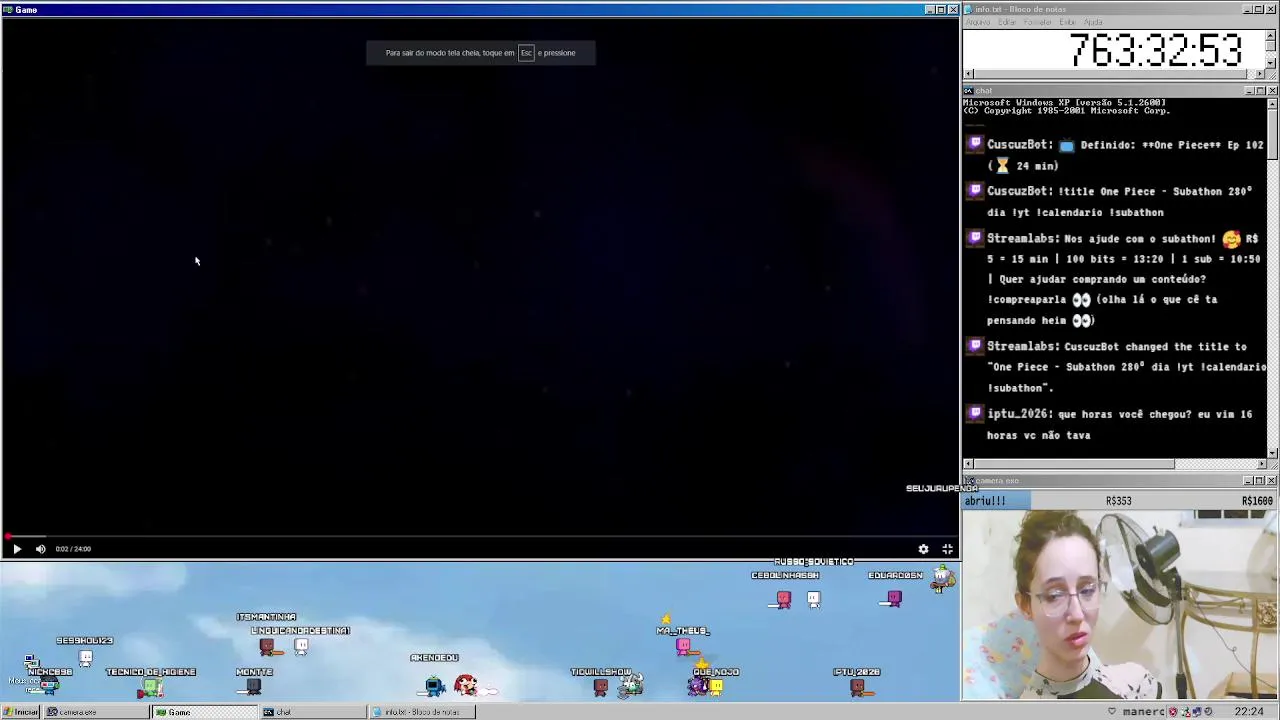Mute the video player volume
This screenshot has width=1280, height=720.
click(40, 549)
